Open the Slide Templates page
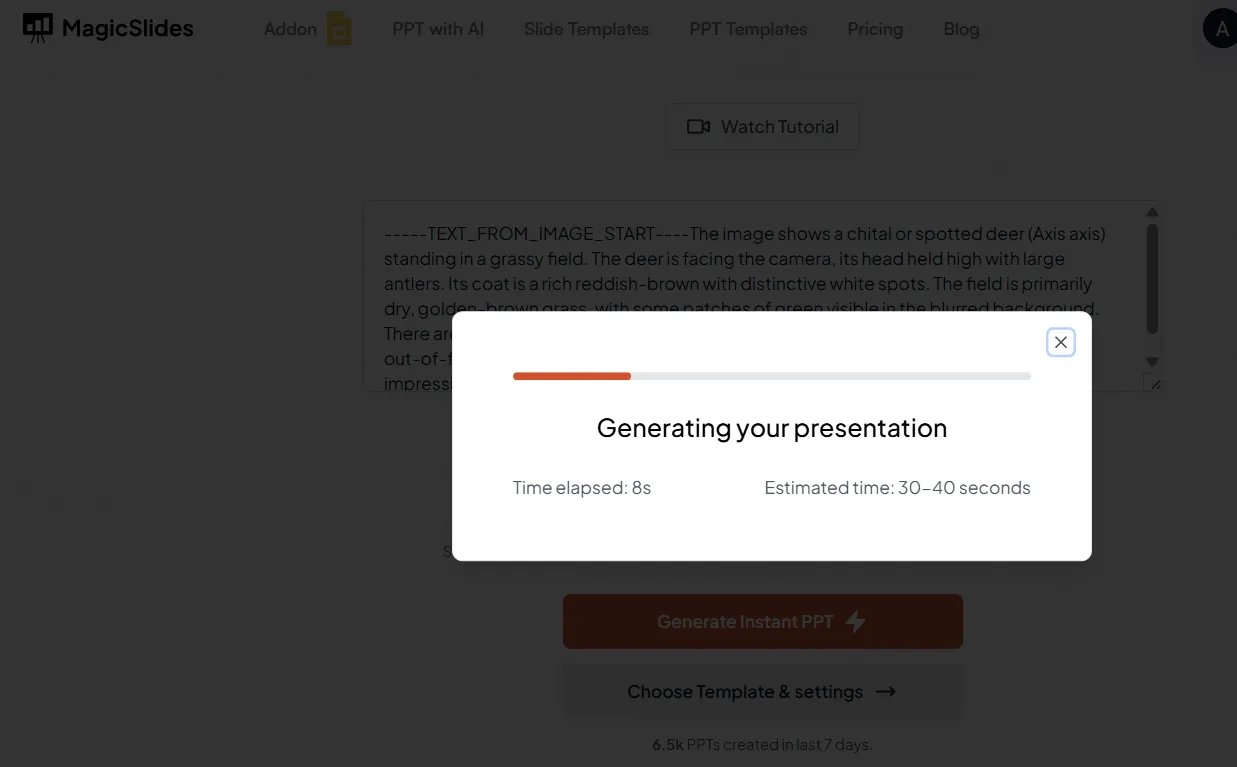This screenshot has height=767, width=1237. click(x=586, y=29)
